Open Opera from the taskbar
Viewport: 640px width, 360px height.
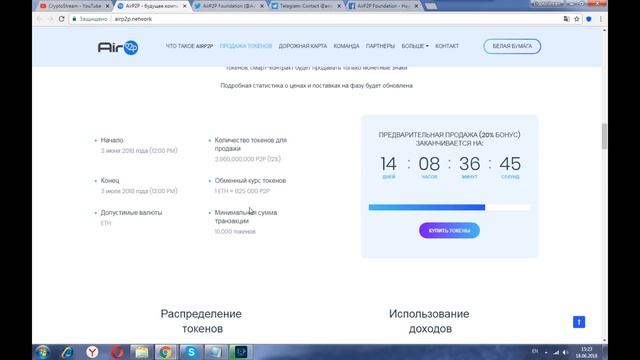pyautogui.click(x=117, y=352)
